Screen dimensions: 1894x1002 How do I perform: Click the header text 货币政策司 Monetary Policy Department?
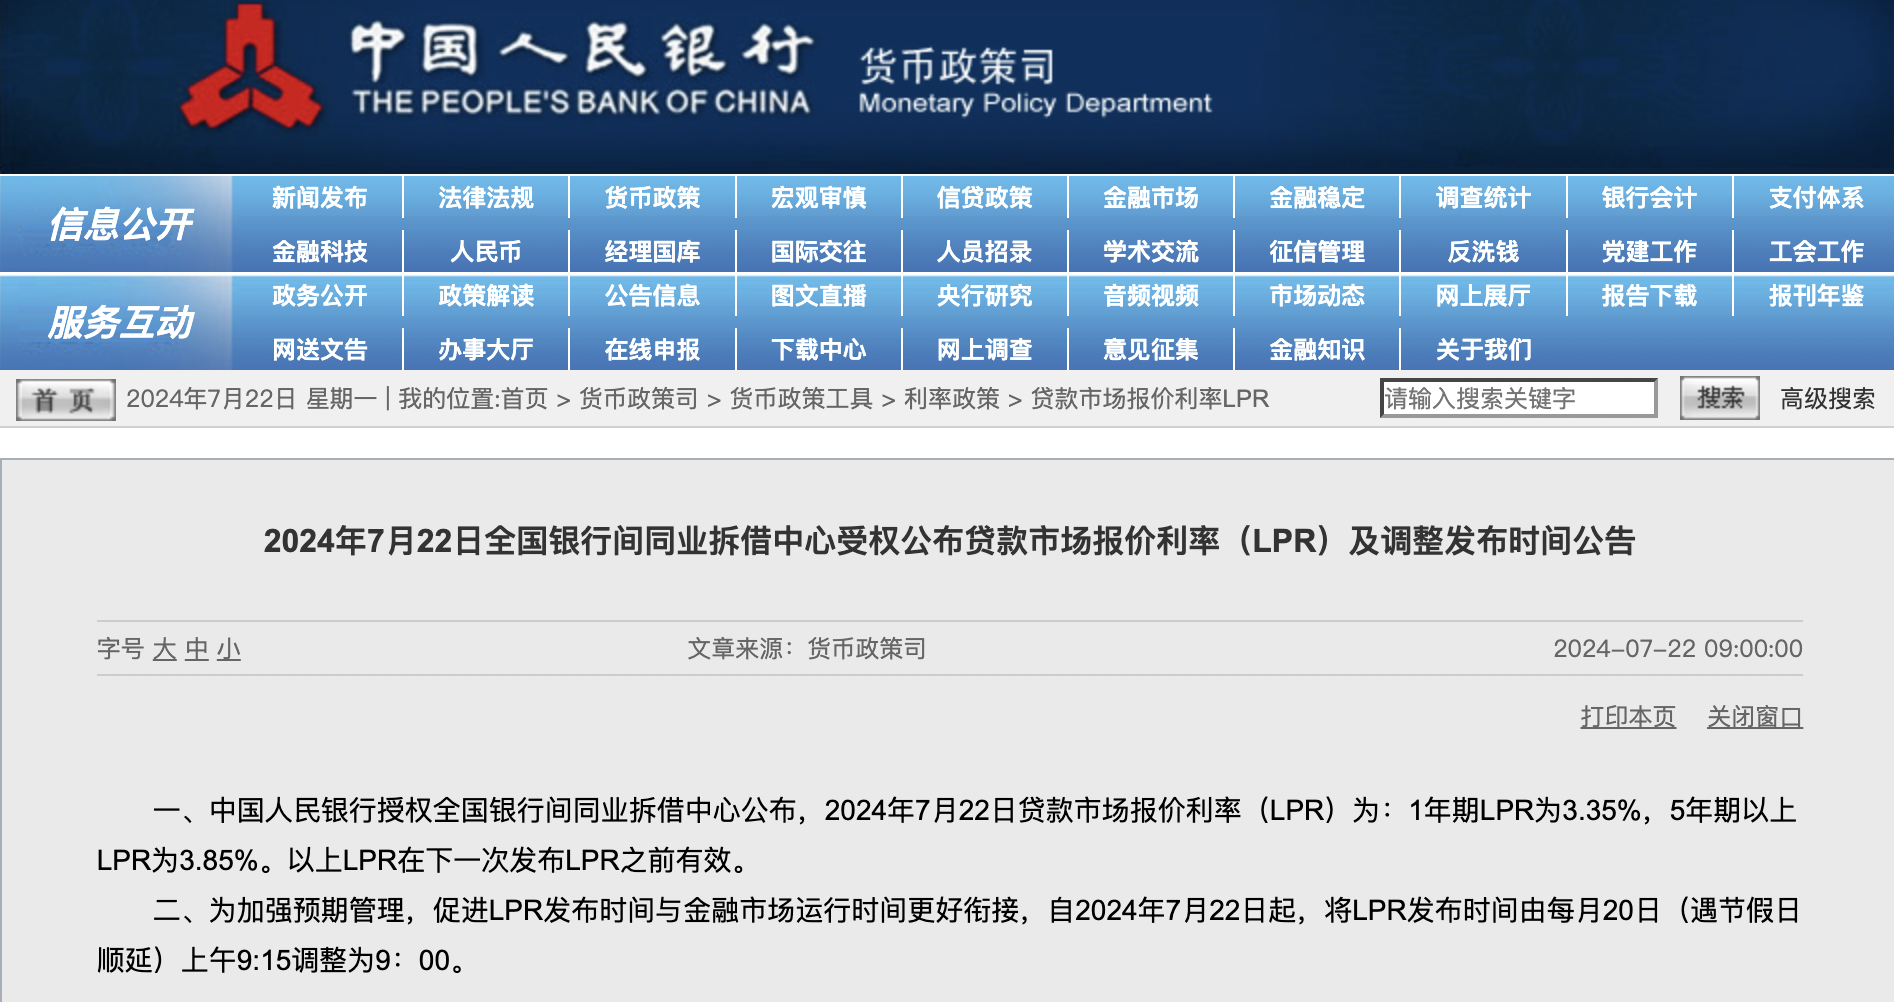[x=1035, y=82]
